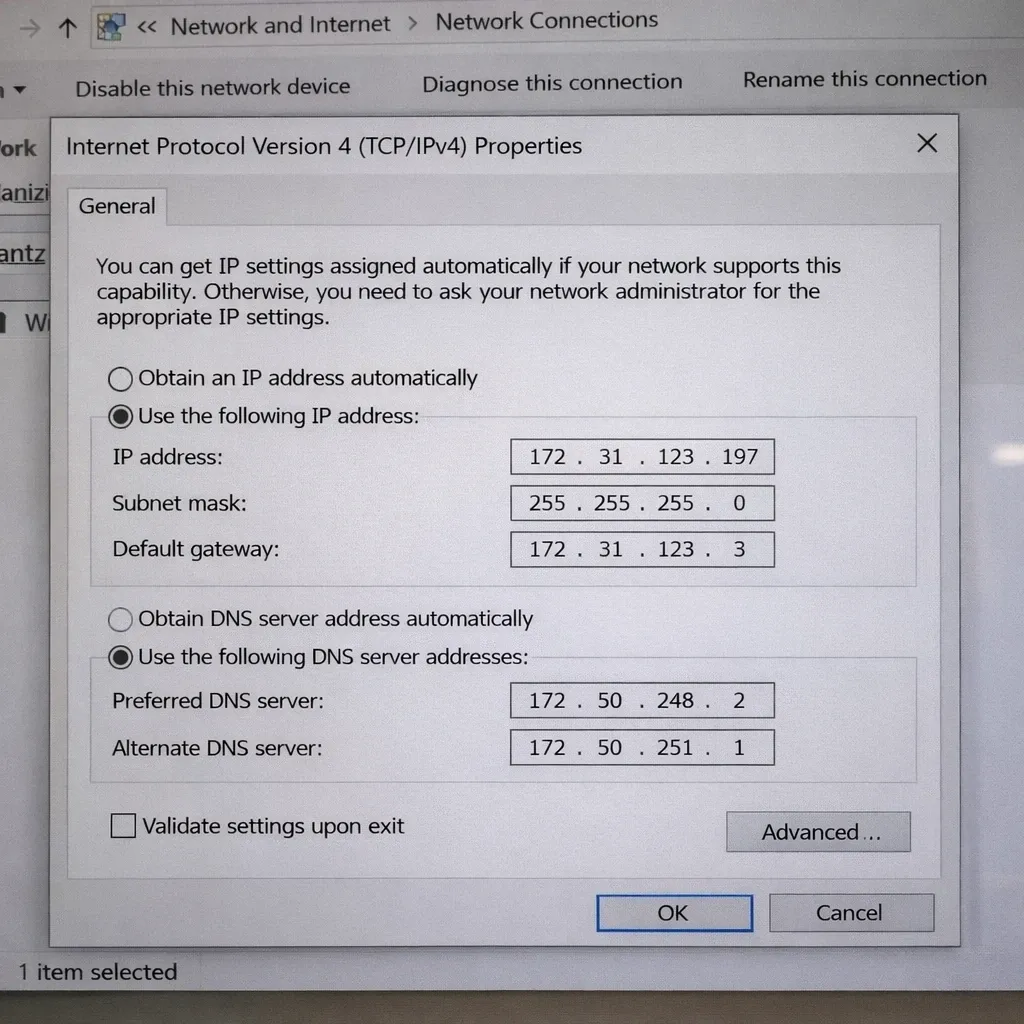Select Use the following DNS server addresses
The height and width of the screenshot is (1024, 1024).
click(x=120, y=657)
